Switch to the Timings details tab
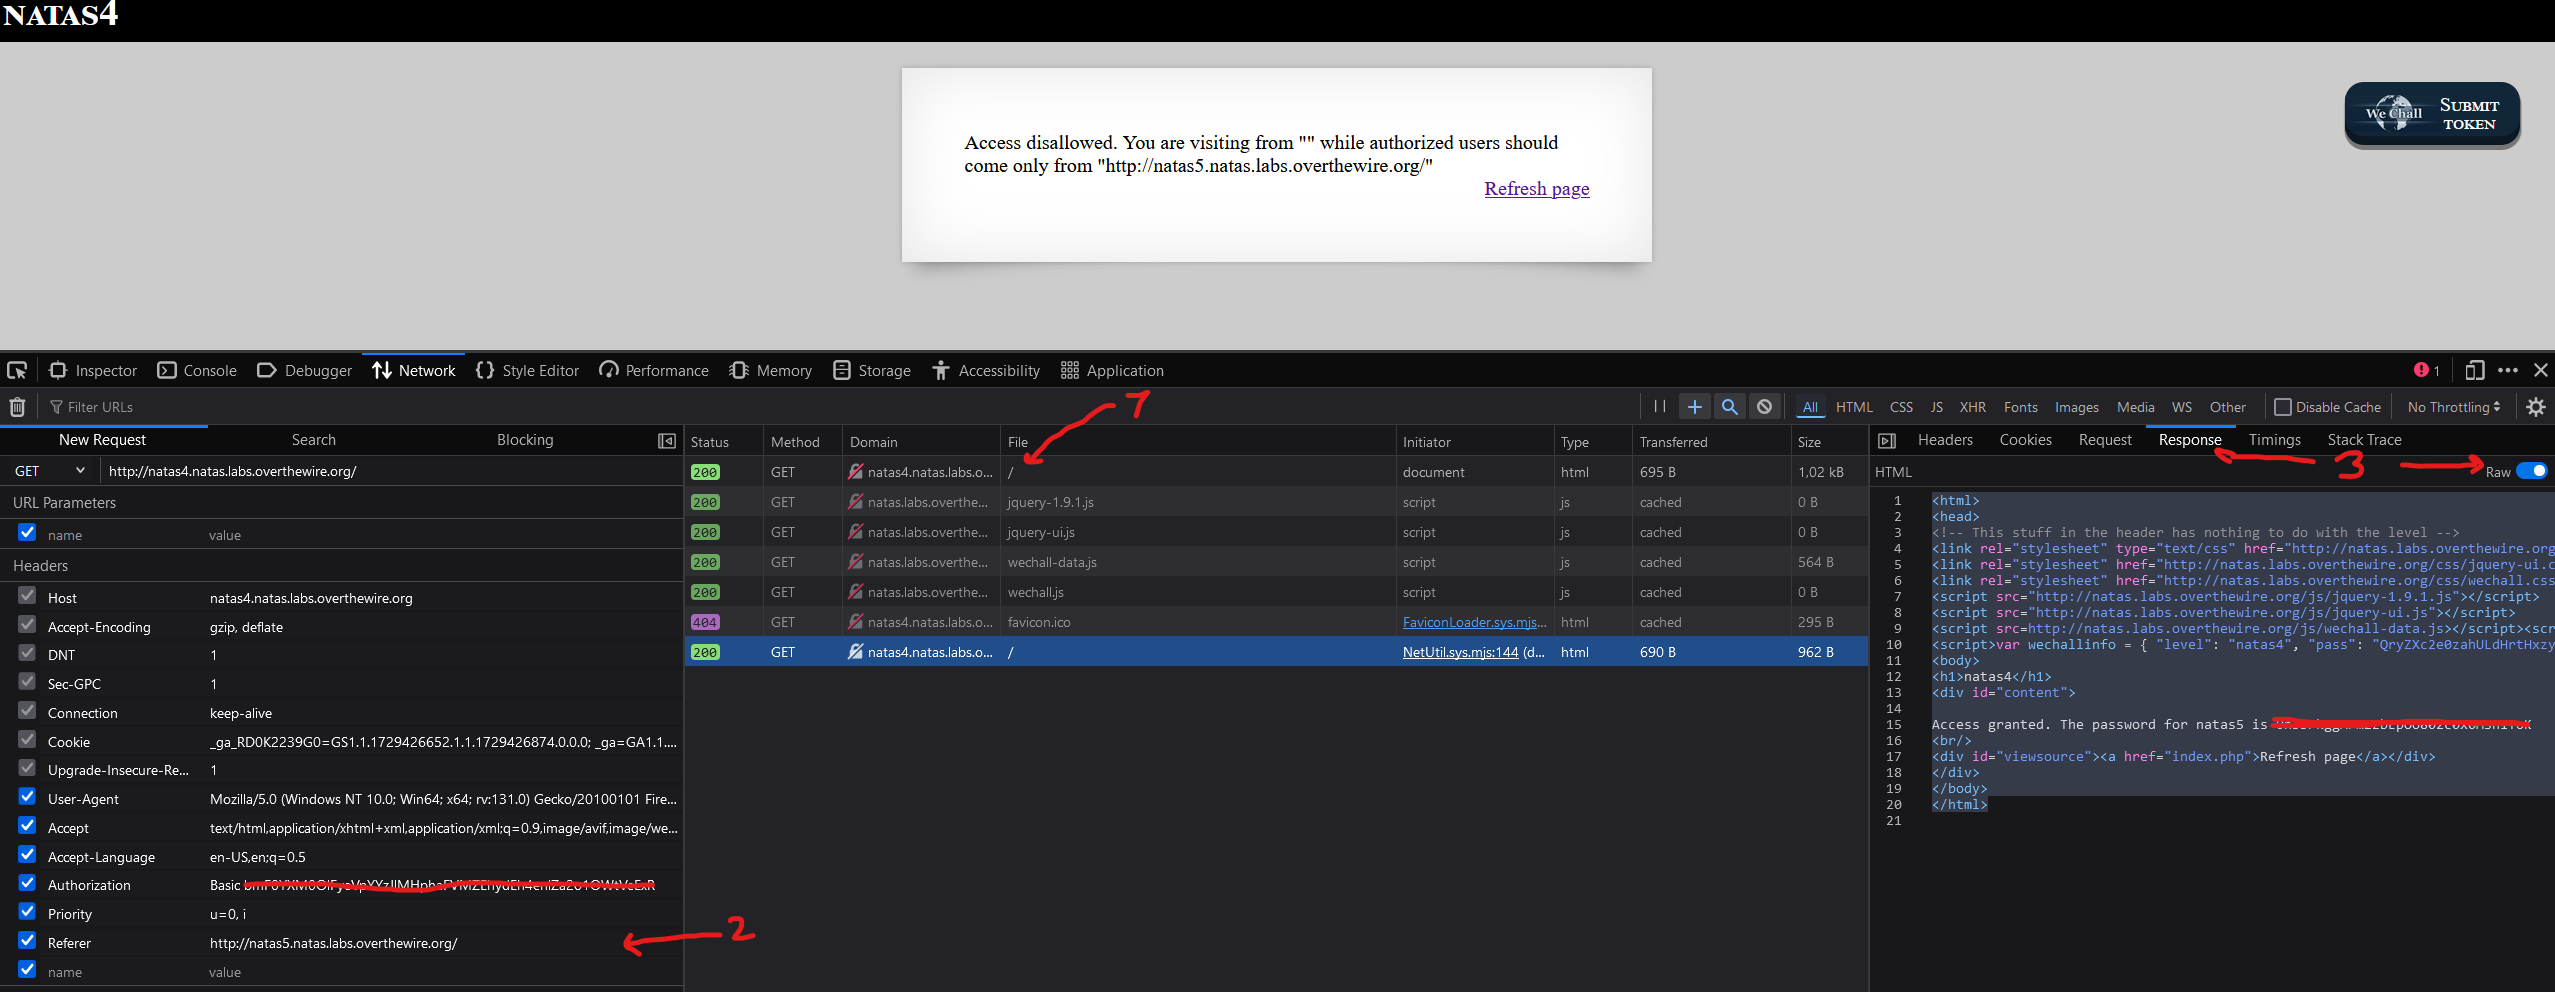2555x992 pixels. pyautogui.click(x=2274, y=440)
